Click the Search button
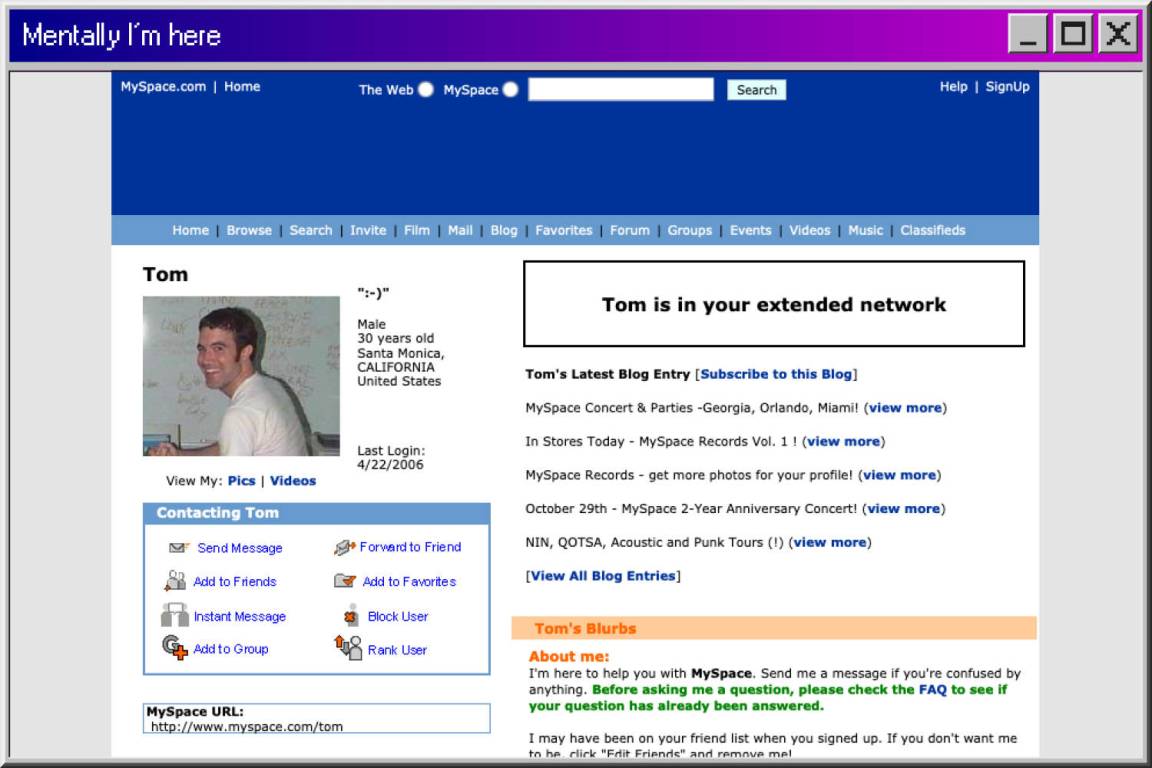 click(756, 90)
